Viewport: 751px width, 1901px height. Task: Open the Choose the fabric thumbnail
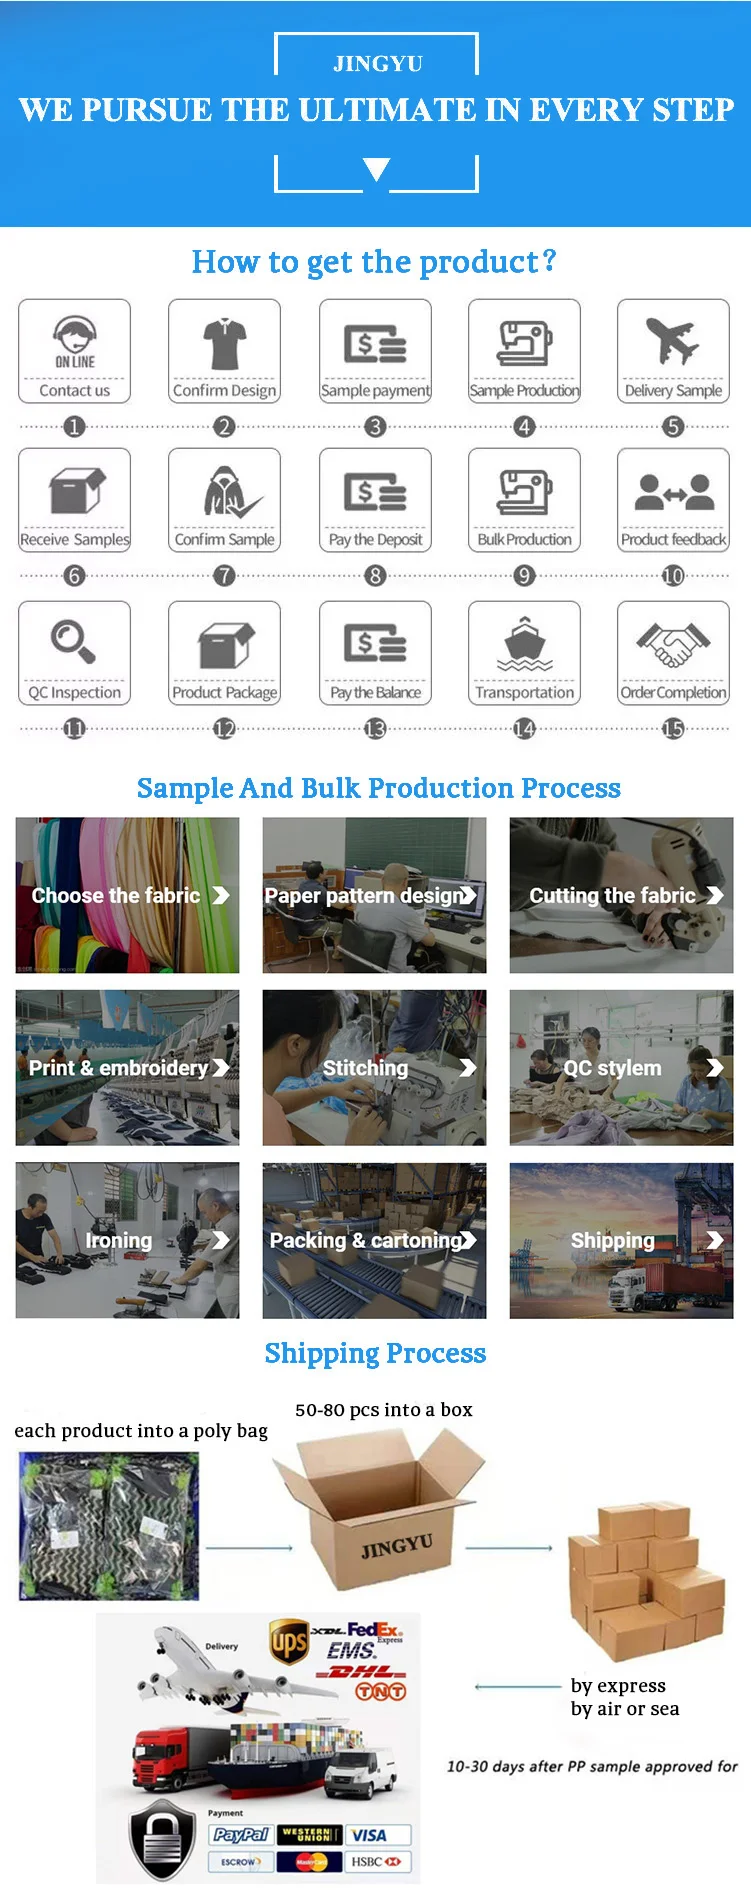click(x=127, y=896)
